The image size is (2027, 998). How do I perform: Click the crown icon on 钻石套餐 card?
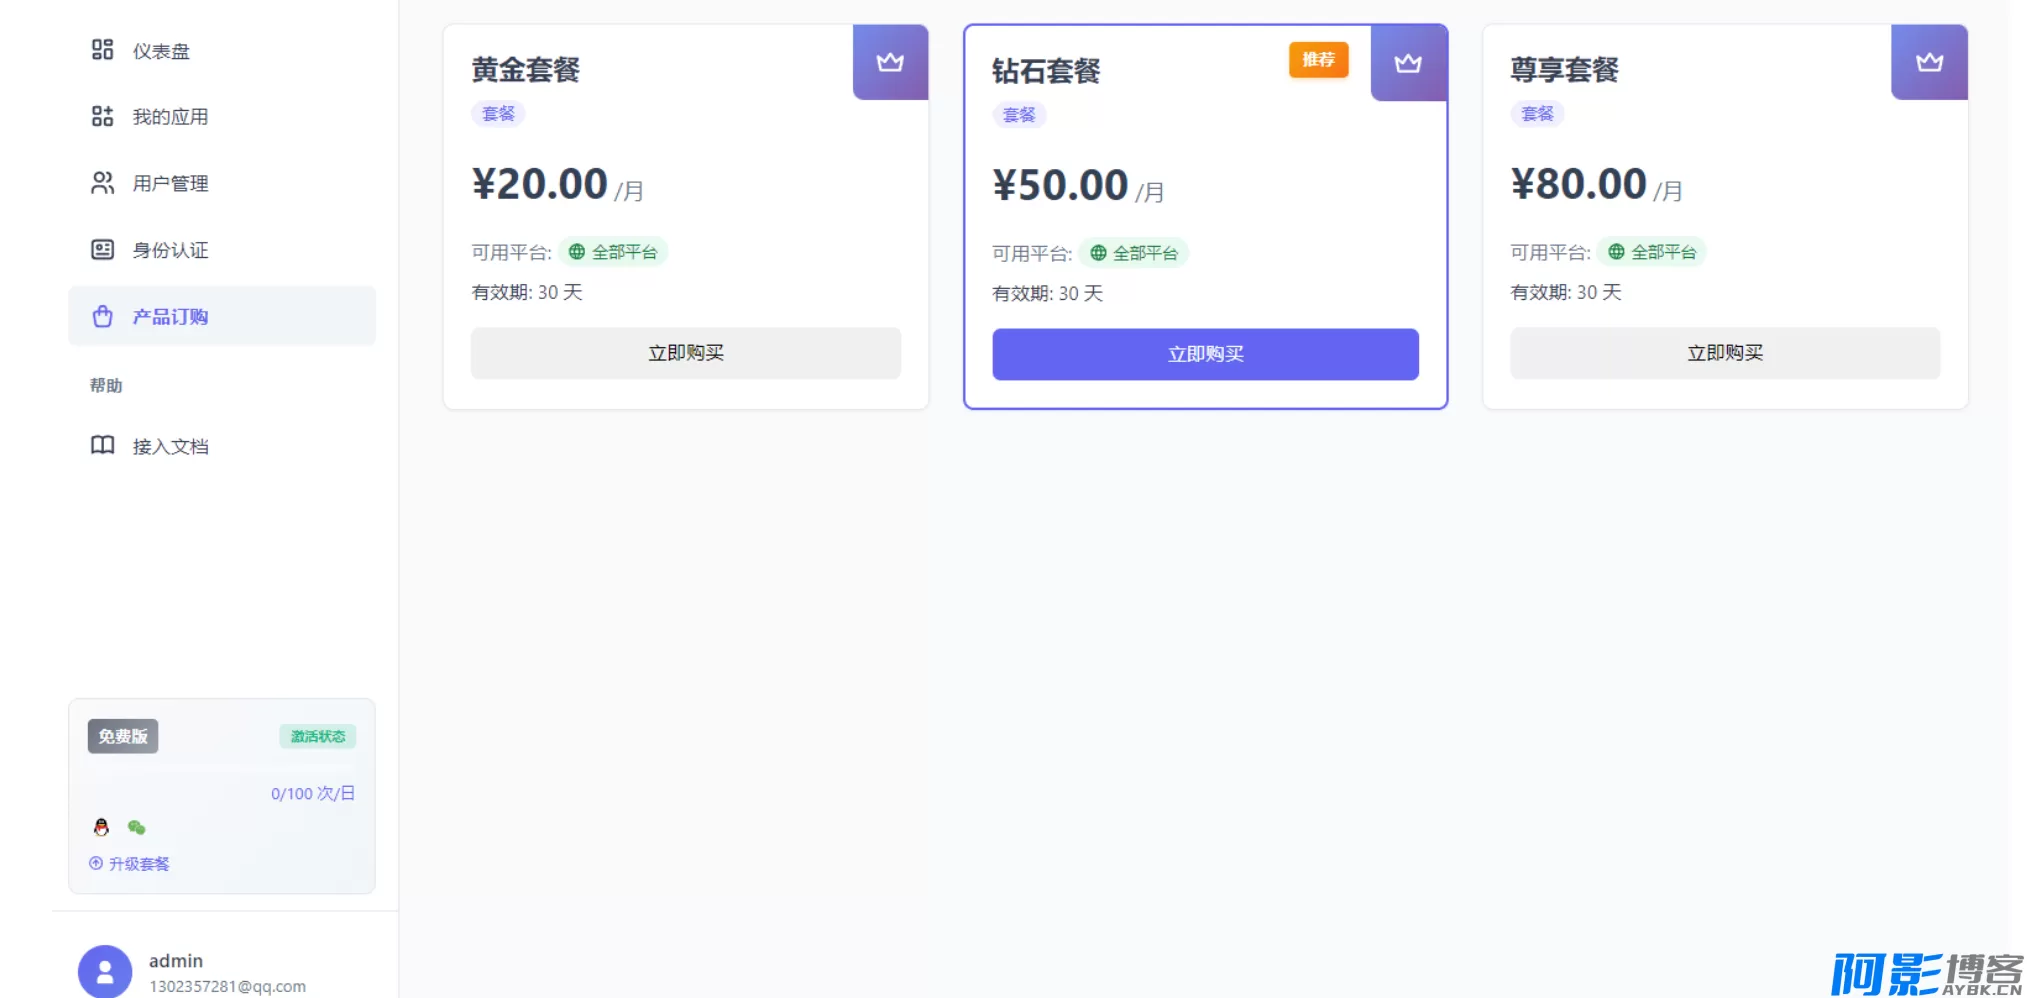click(x=1407, y=64)
